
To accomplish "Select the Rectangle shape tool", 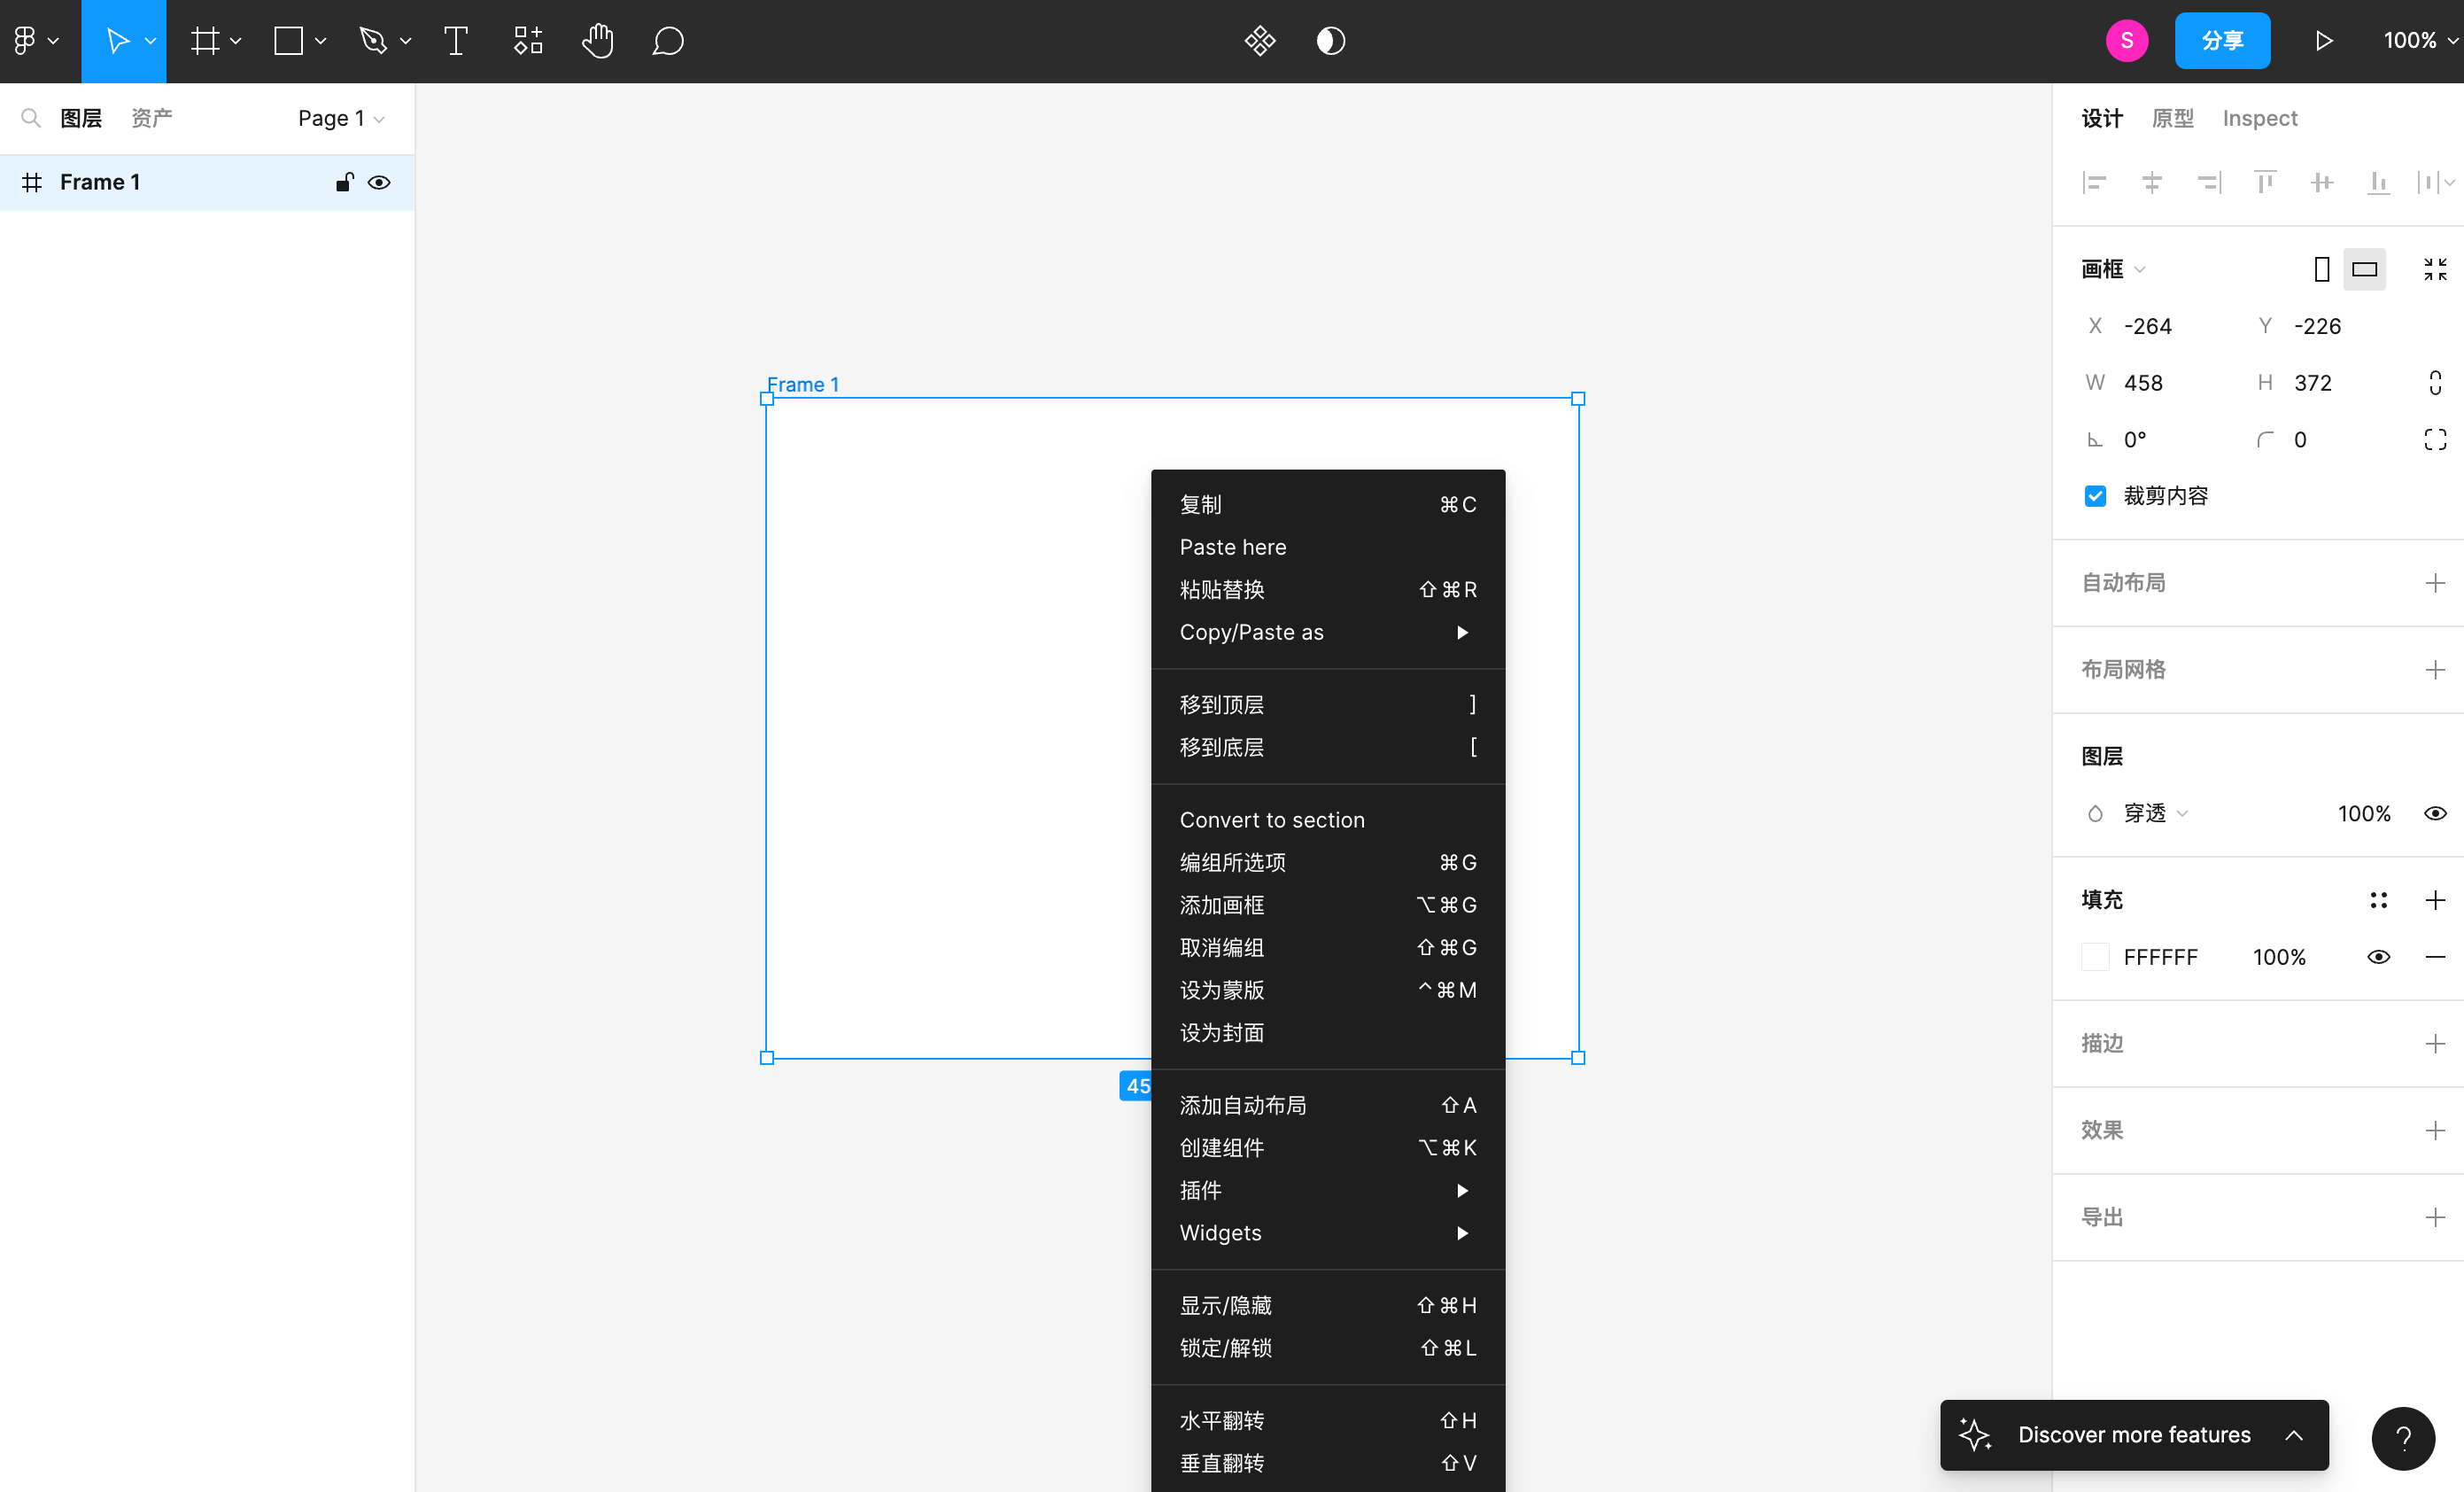I will coord(289,41).
